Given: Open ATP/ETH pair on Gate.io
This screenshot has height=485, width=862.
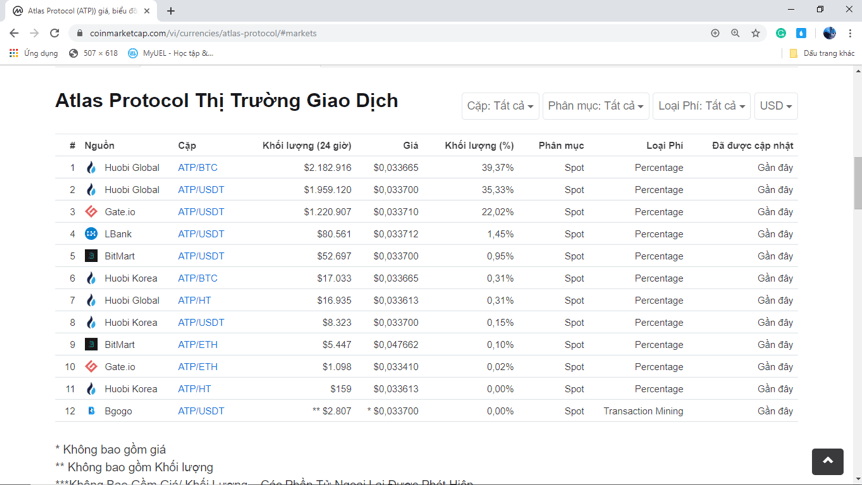Looking at the screenshot, I should click(x=197, y=367).
